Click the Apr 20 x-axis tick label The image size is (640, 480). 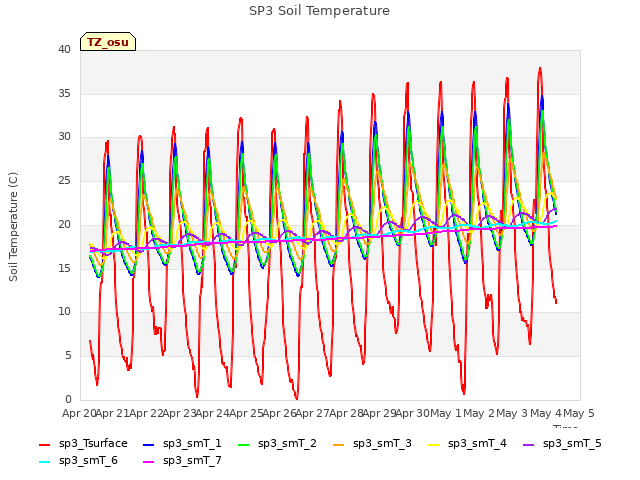coord(79,413)
